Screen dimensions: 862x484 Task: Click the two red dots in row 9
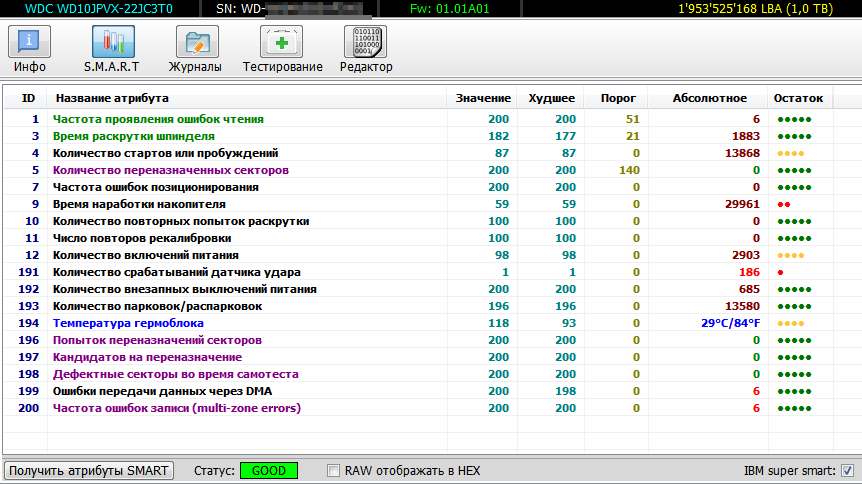pos(784,205)
